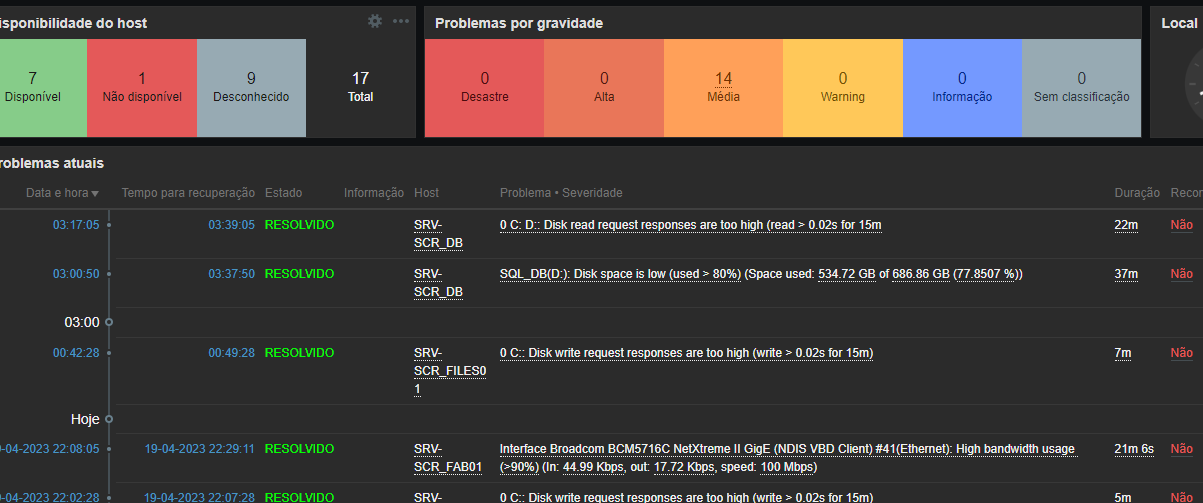The width and height of the screenshot is (1203, 503).
Task: Click Não acknowledge link for 22m problem
Action: (x=1181, y=225)
